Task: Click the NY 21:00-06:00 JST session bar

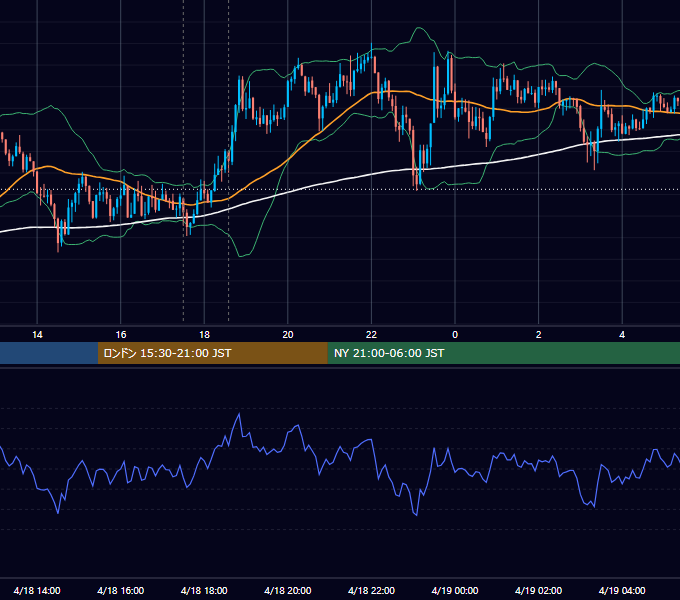Action: point(503,353)
